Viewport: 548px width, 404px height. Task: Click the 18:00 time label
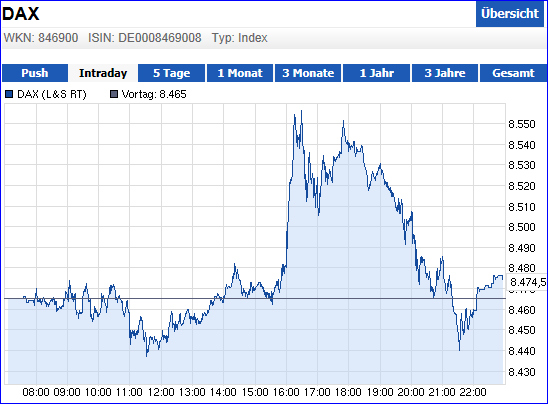coord(348,392)
